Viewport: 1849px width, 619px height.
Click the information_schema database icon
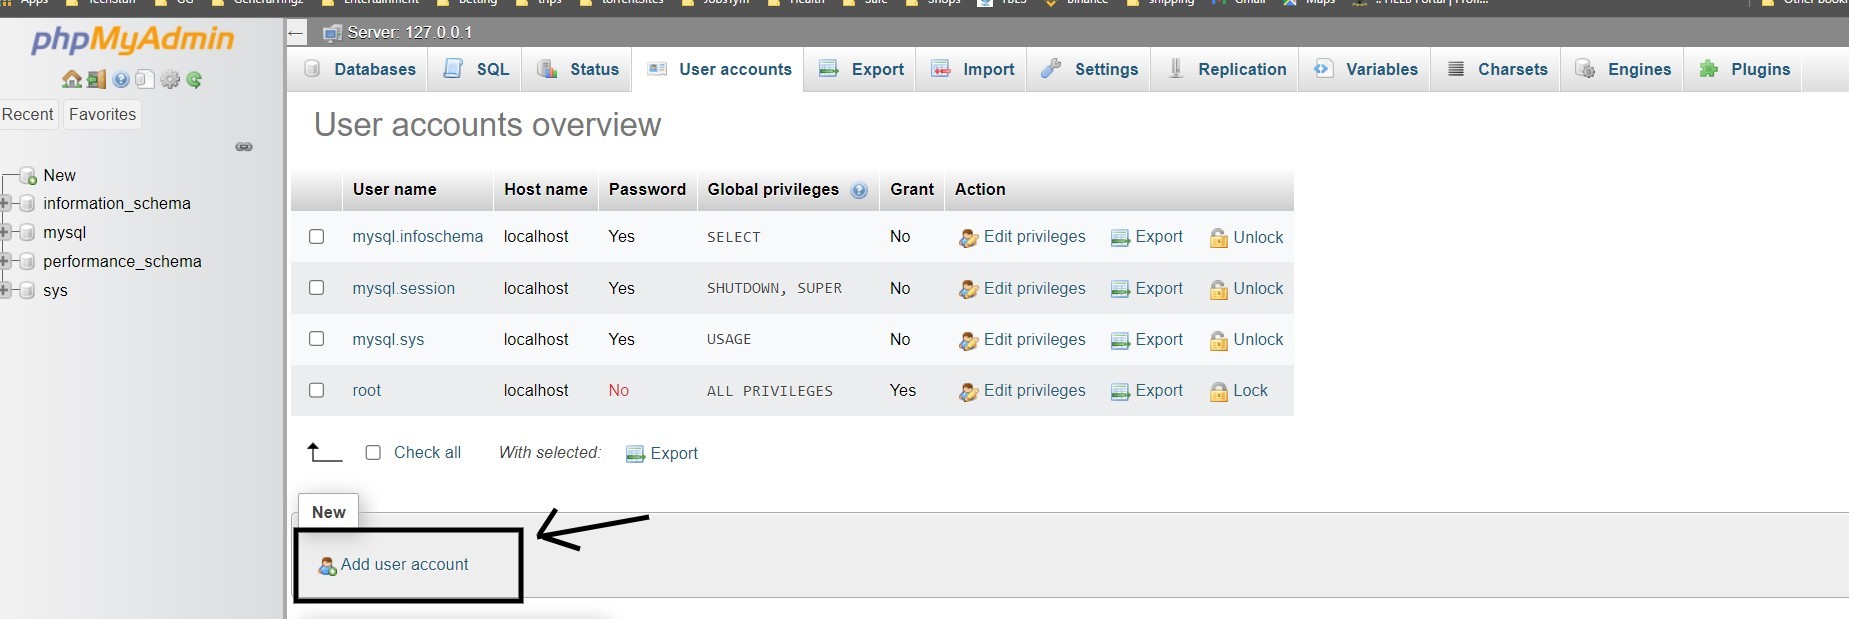tap(28, 204)
